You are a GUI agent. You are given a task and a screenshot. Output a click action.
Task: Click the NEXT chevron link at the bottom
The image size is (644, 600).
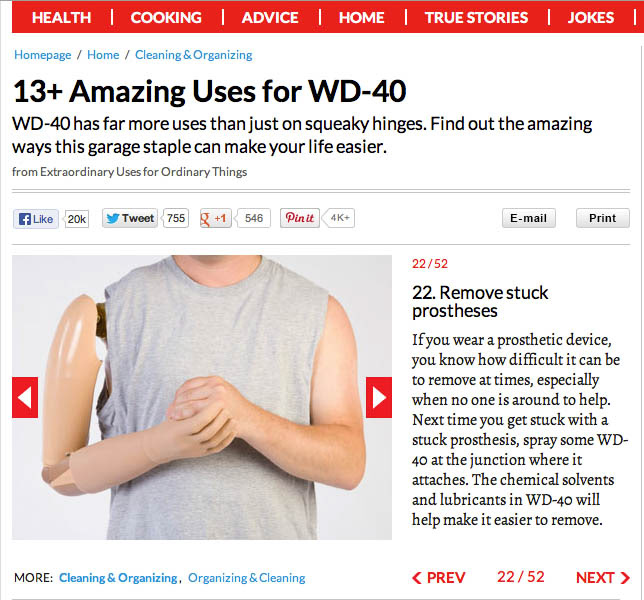(603, 578)
